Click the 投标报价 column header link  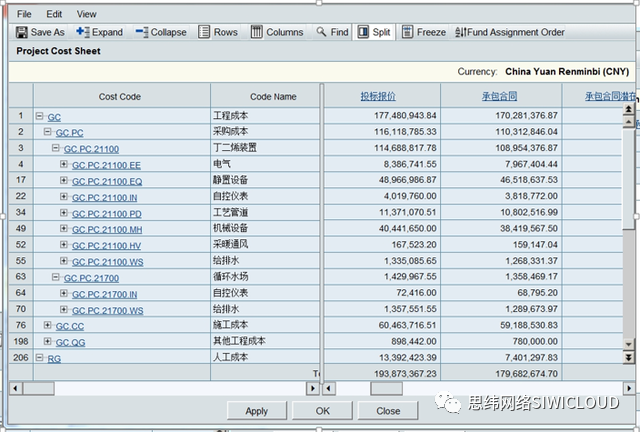378,96
